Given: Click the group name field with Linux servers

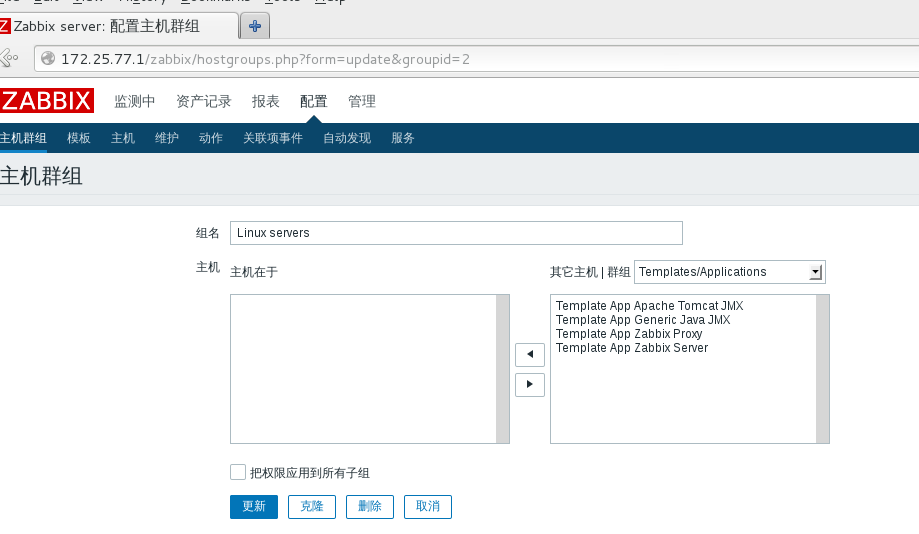Looking at the screenshot, I should tap(456, 233).
